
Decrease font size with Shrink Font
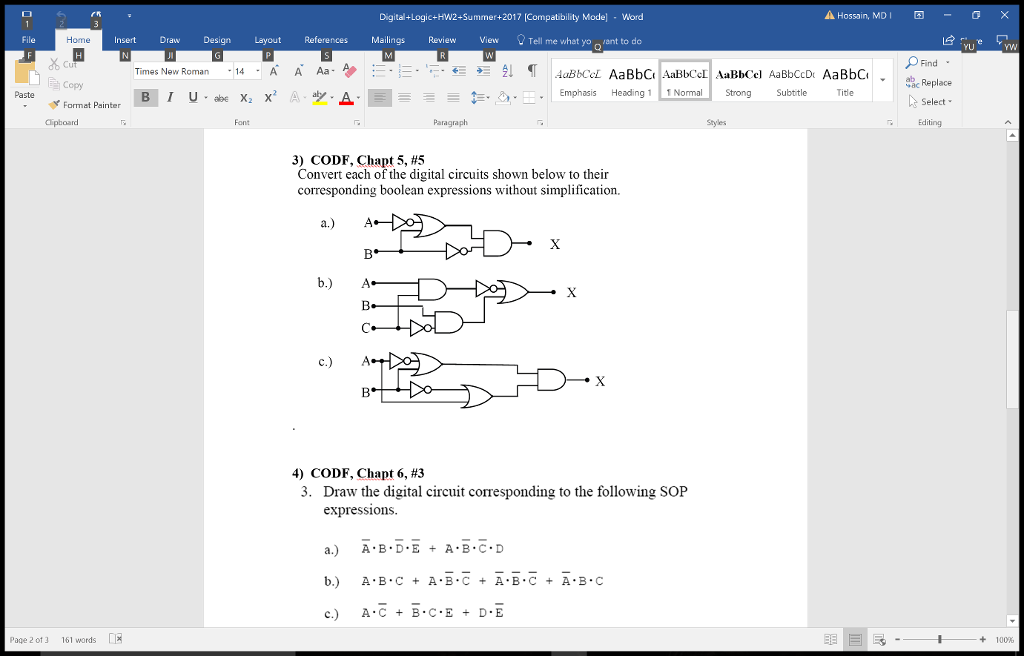[x=298, y=71]
